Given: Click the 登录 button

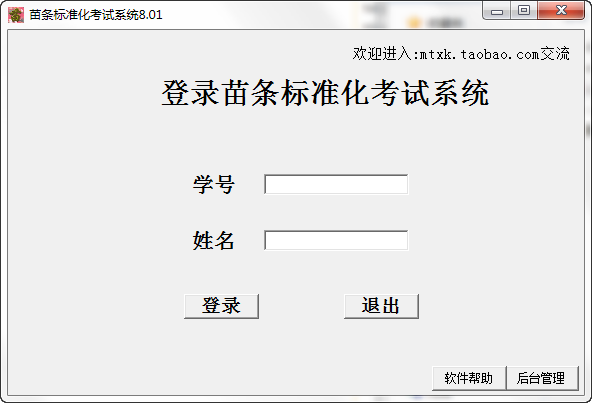Looking at the screenshot, I should point(221,306).
